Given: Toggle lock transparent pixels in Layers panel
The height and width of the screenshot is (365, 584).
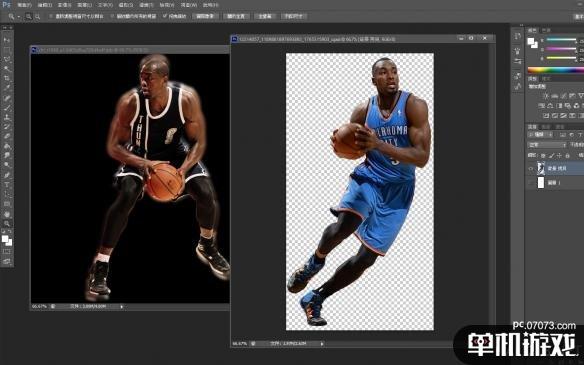Looking at the screenshot, I should point(543,155).
